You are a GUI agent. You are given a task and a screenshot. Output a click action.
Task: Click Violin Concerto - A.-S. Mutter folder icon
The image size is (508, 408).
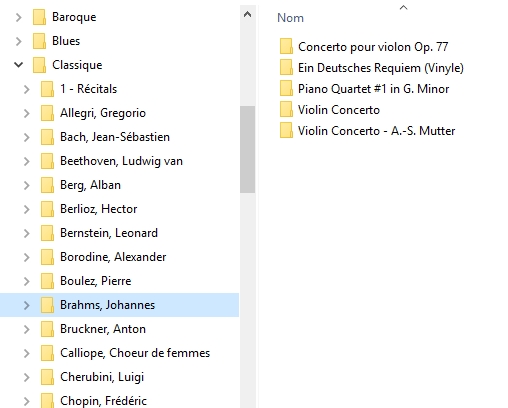pyautogui.click(x=286, y=130)
